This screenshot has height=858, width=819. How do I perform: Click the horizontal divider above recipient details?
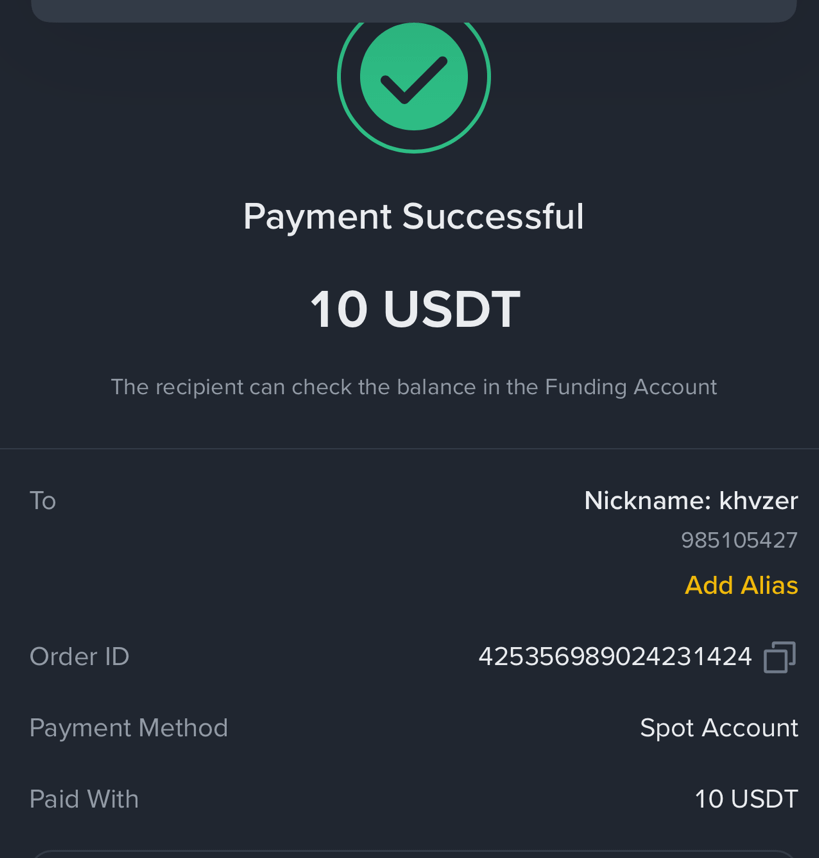(409, 449)
